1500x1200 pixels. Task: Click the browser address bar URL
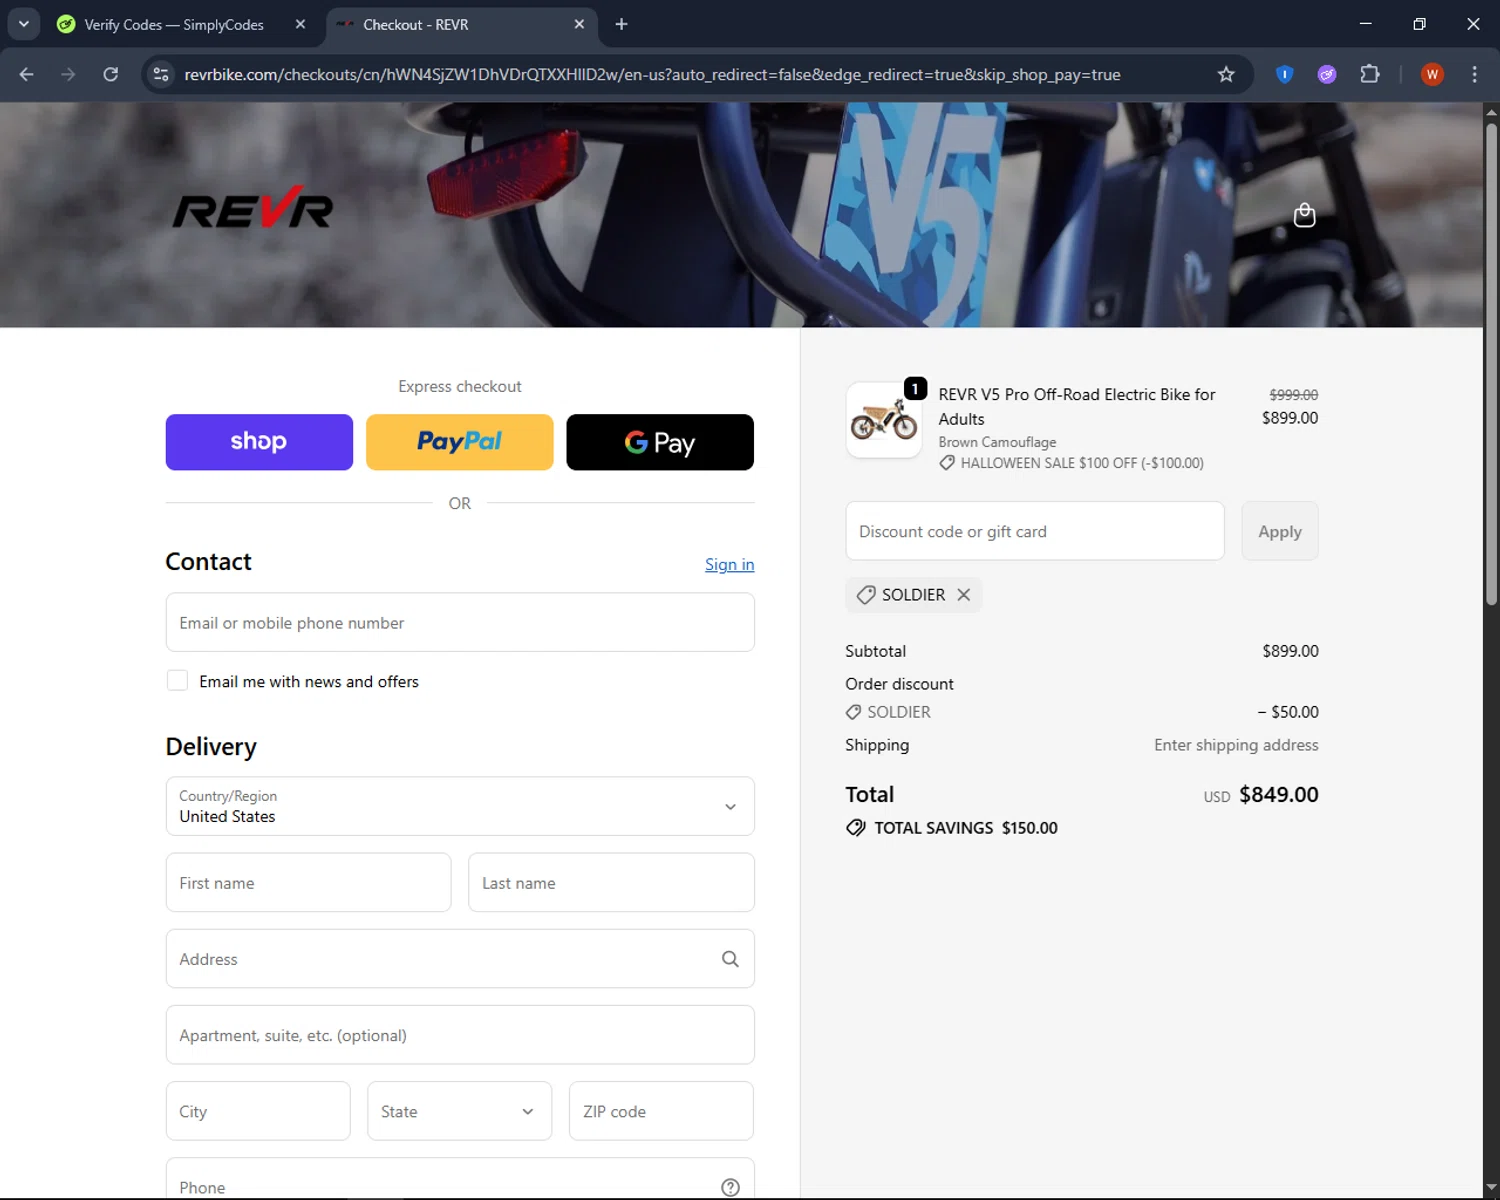(652, 74)
